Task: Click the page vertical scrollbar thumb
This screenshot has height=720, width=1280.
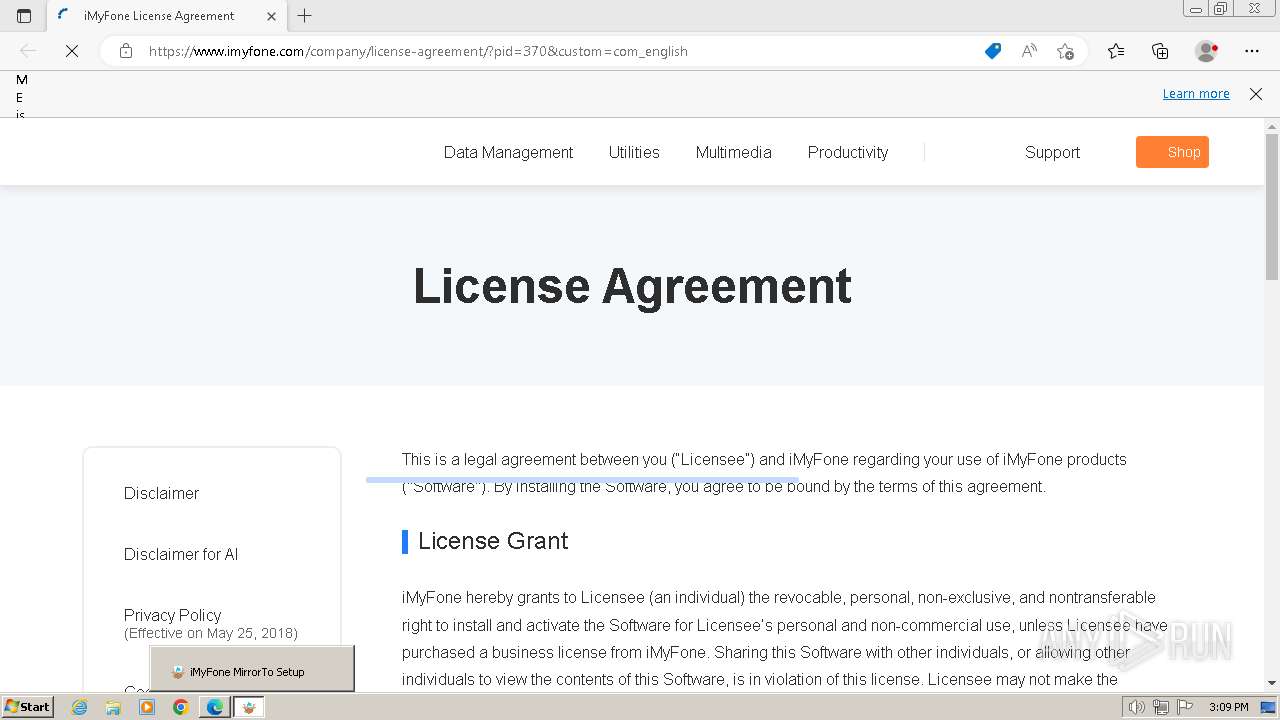Action: [1272, 207]
